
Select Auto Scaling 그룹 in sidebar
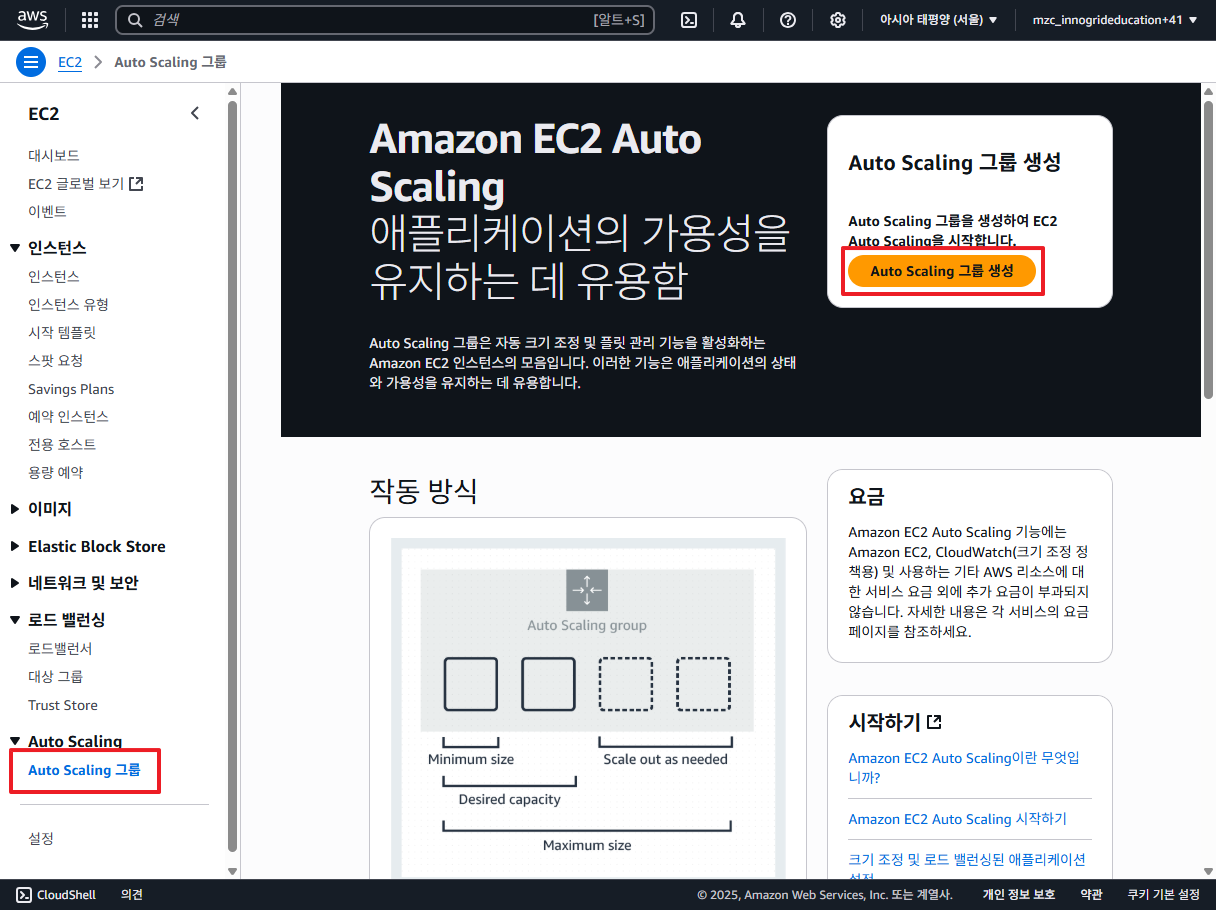coord(84,770)
